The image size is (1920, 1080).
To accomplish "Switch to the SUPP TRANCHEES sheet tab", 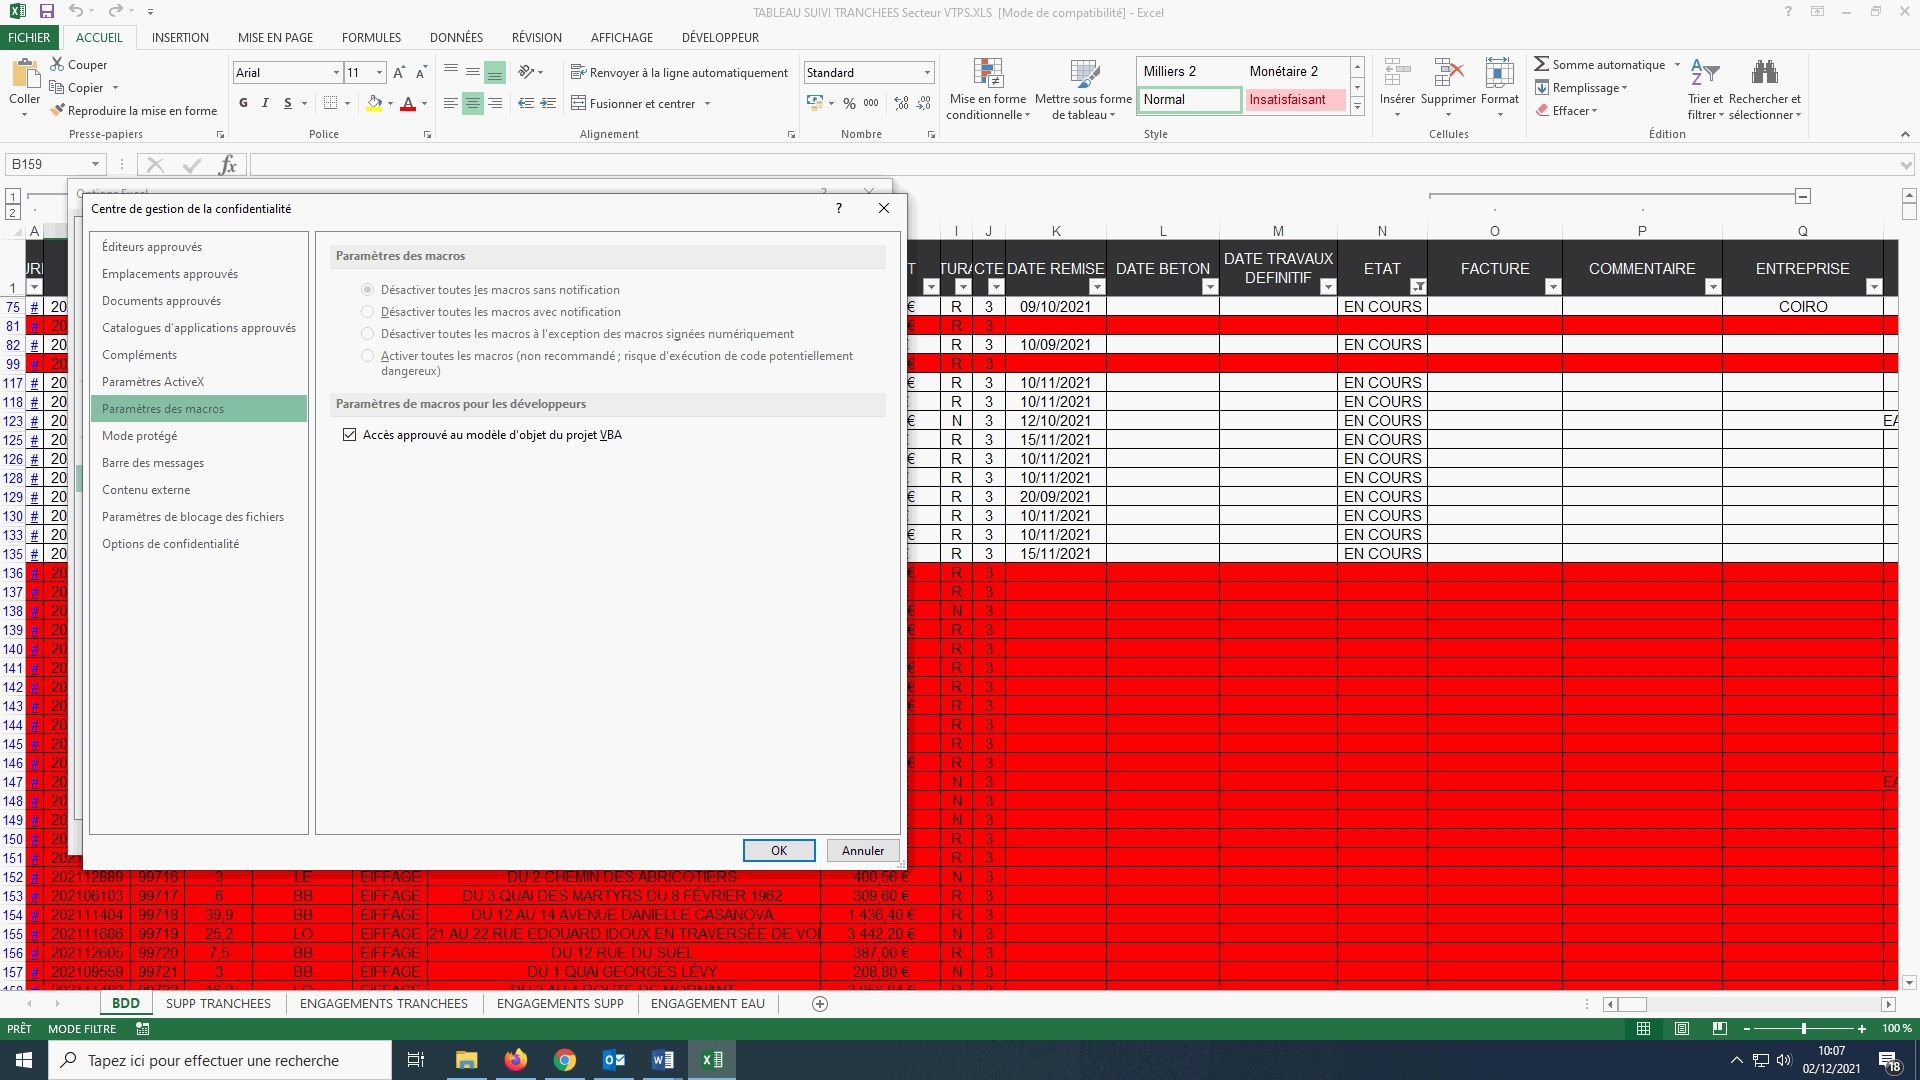I will [218, 1003].
